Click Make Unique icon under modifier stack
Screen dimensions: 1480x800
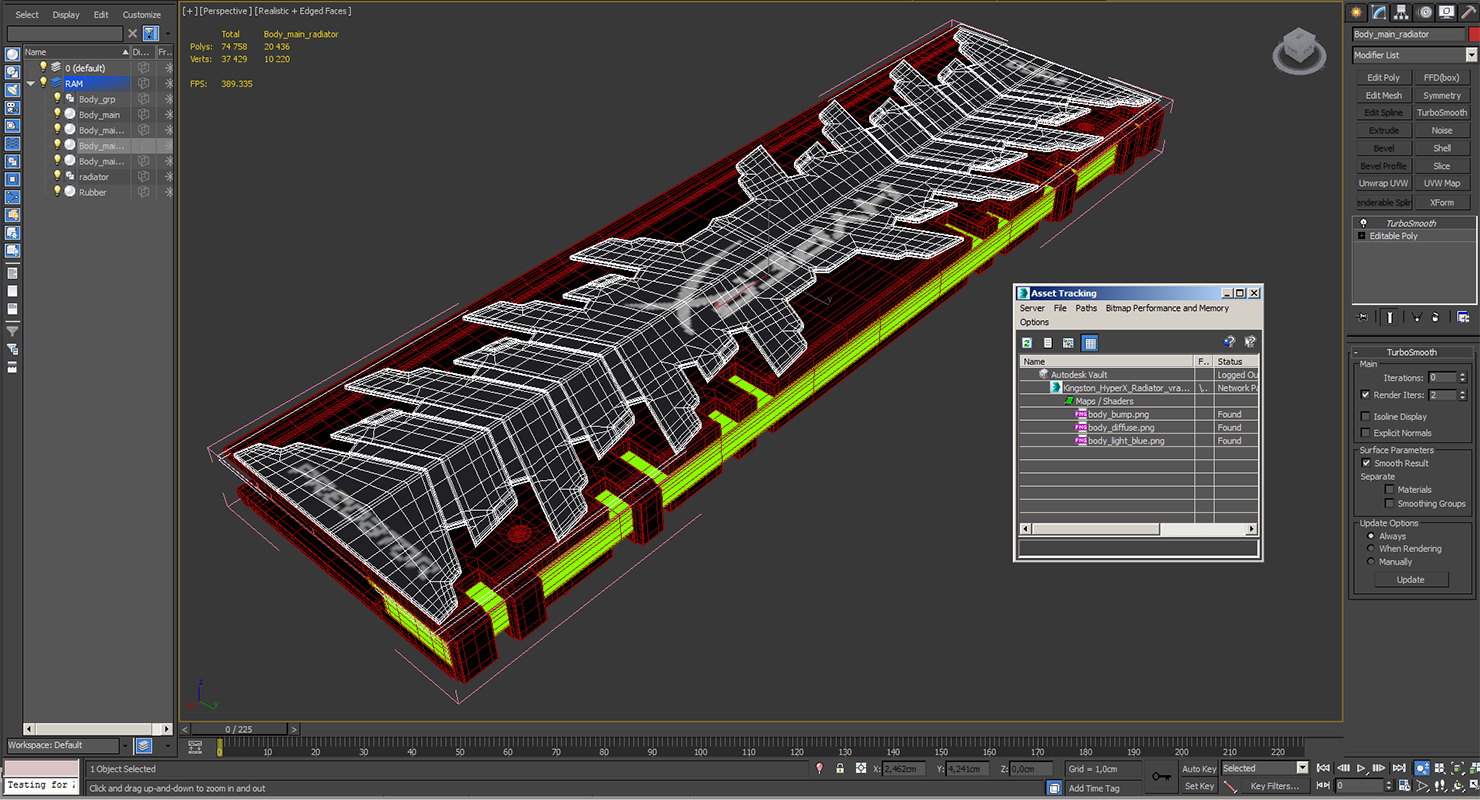tap(1416, 317)
